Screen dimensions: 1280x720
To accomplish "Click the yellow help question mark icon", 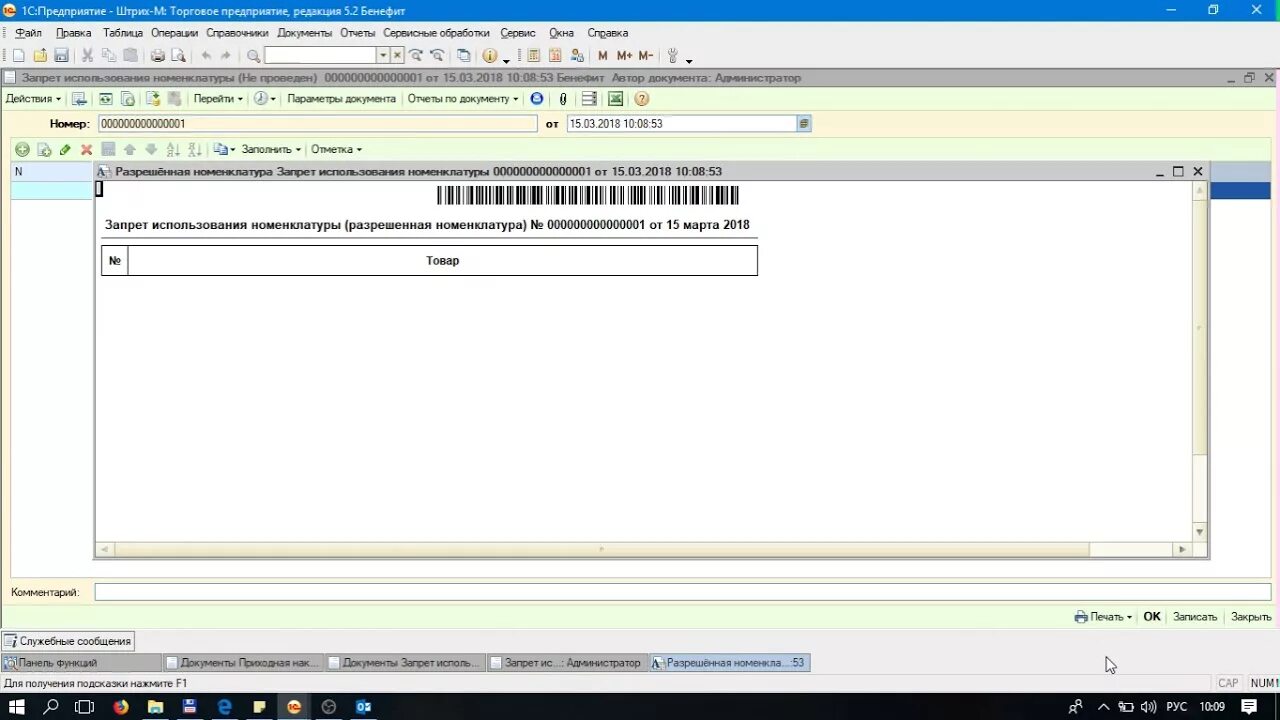I will coord(642,99).
